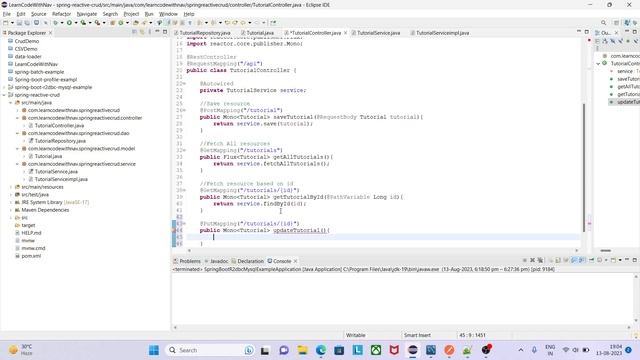Click the New Java Package icon

[x=113, y=23]
